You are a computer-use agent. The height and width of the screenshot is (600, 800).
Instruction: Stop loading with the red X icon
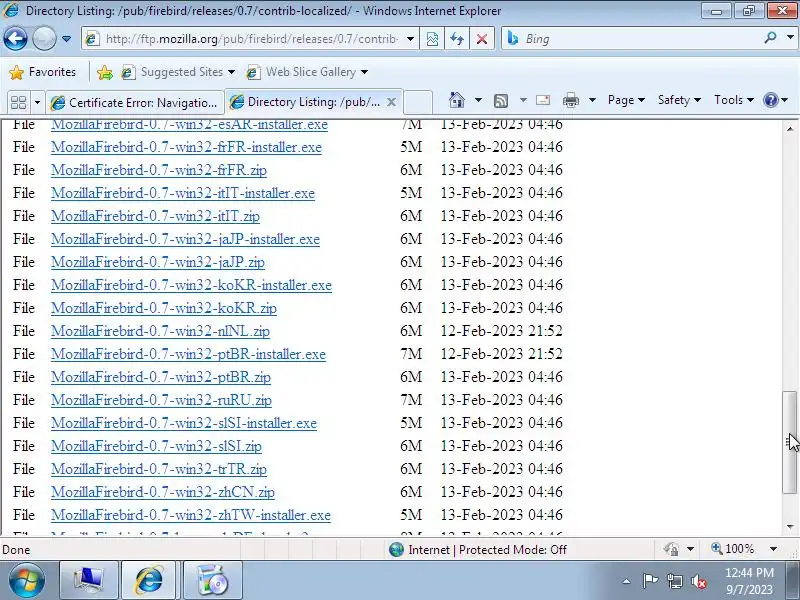481,39
